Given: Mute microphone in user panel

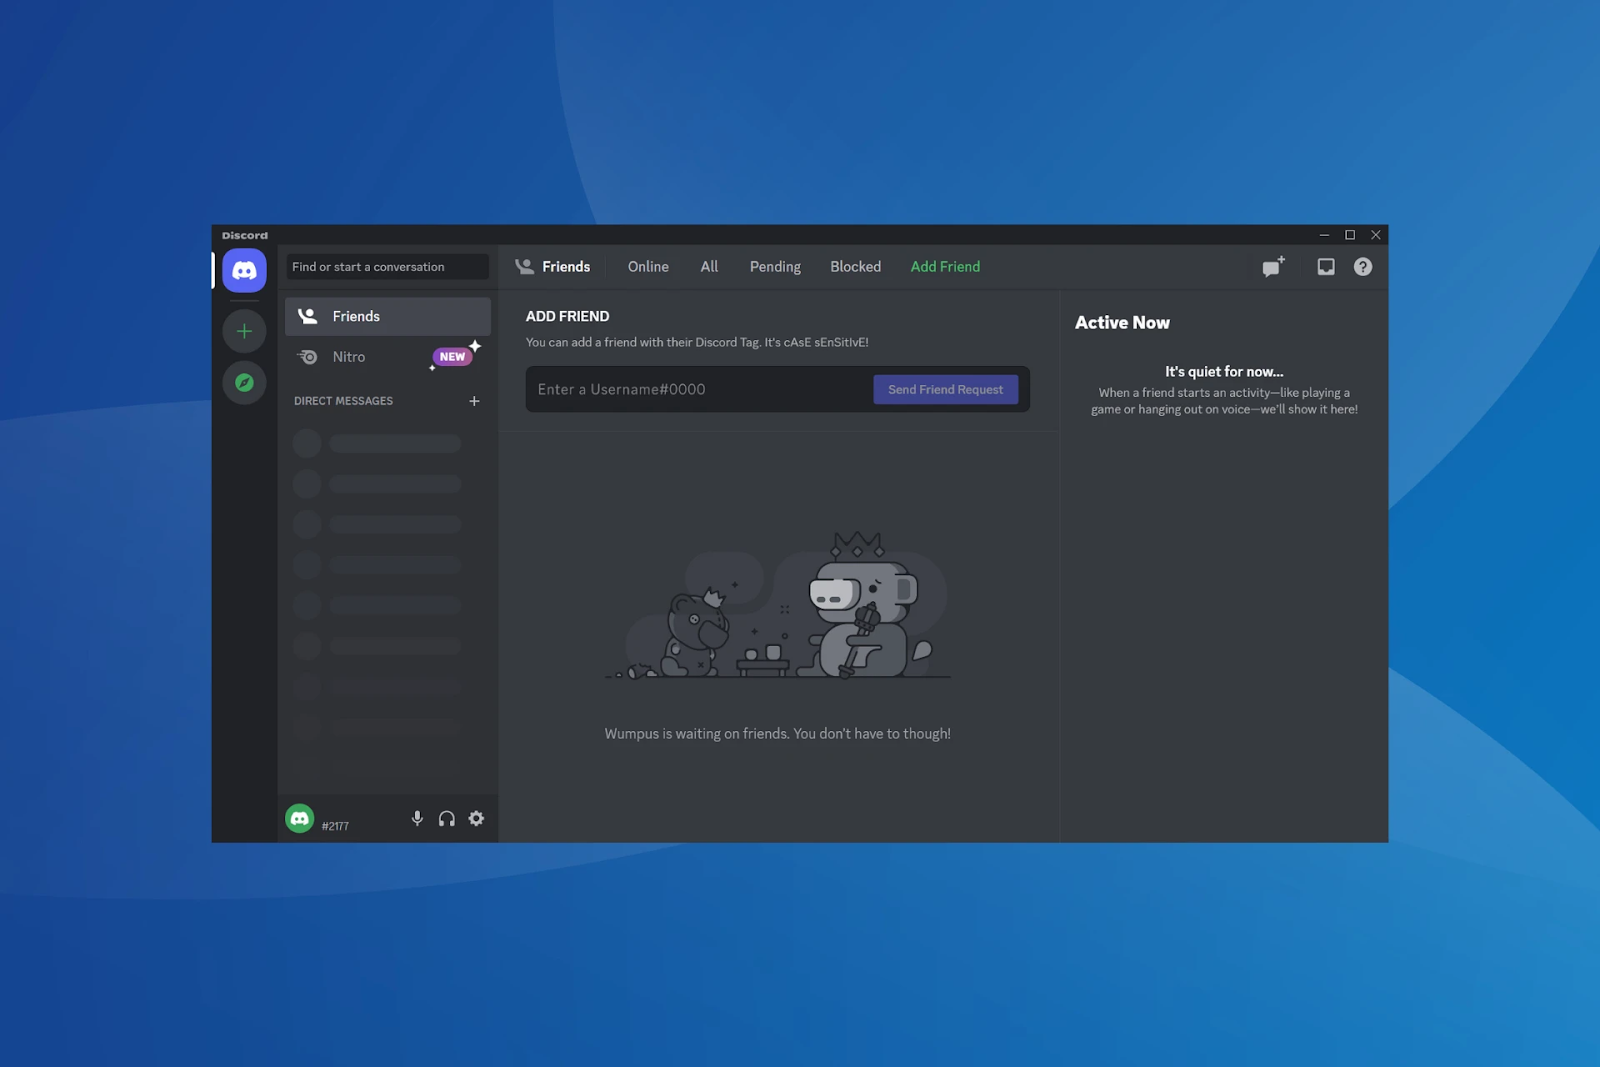Looking at the screenshot, I should click(417, 818).
